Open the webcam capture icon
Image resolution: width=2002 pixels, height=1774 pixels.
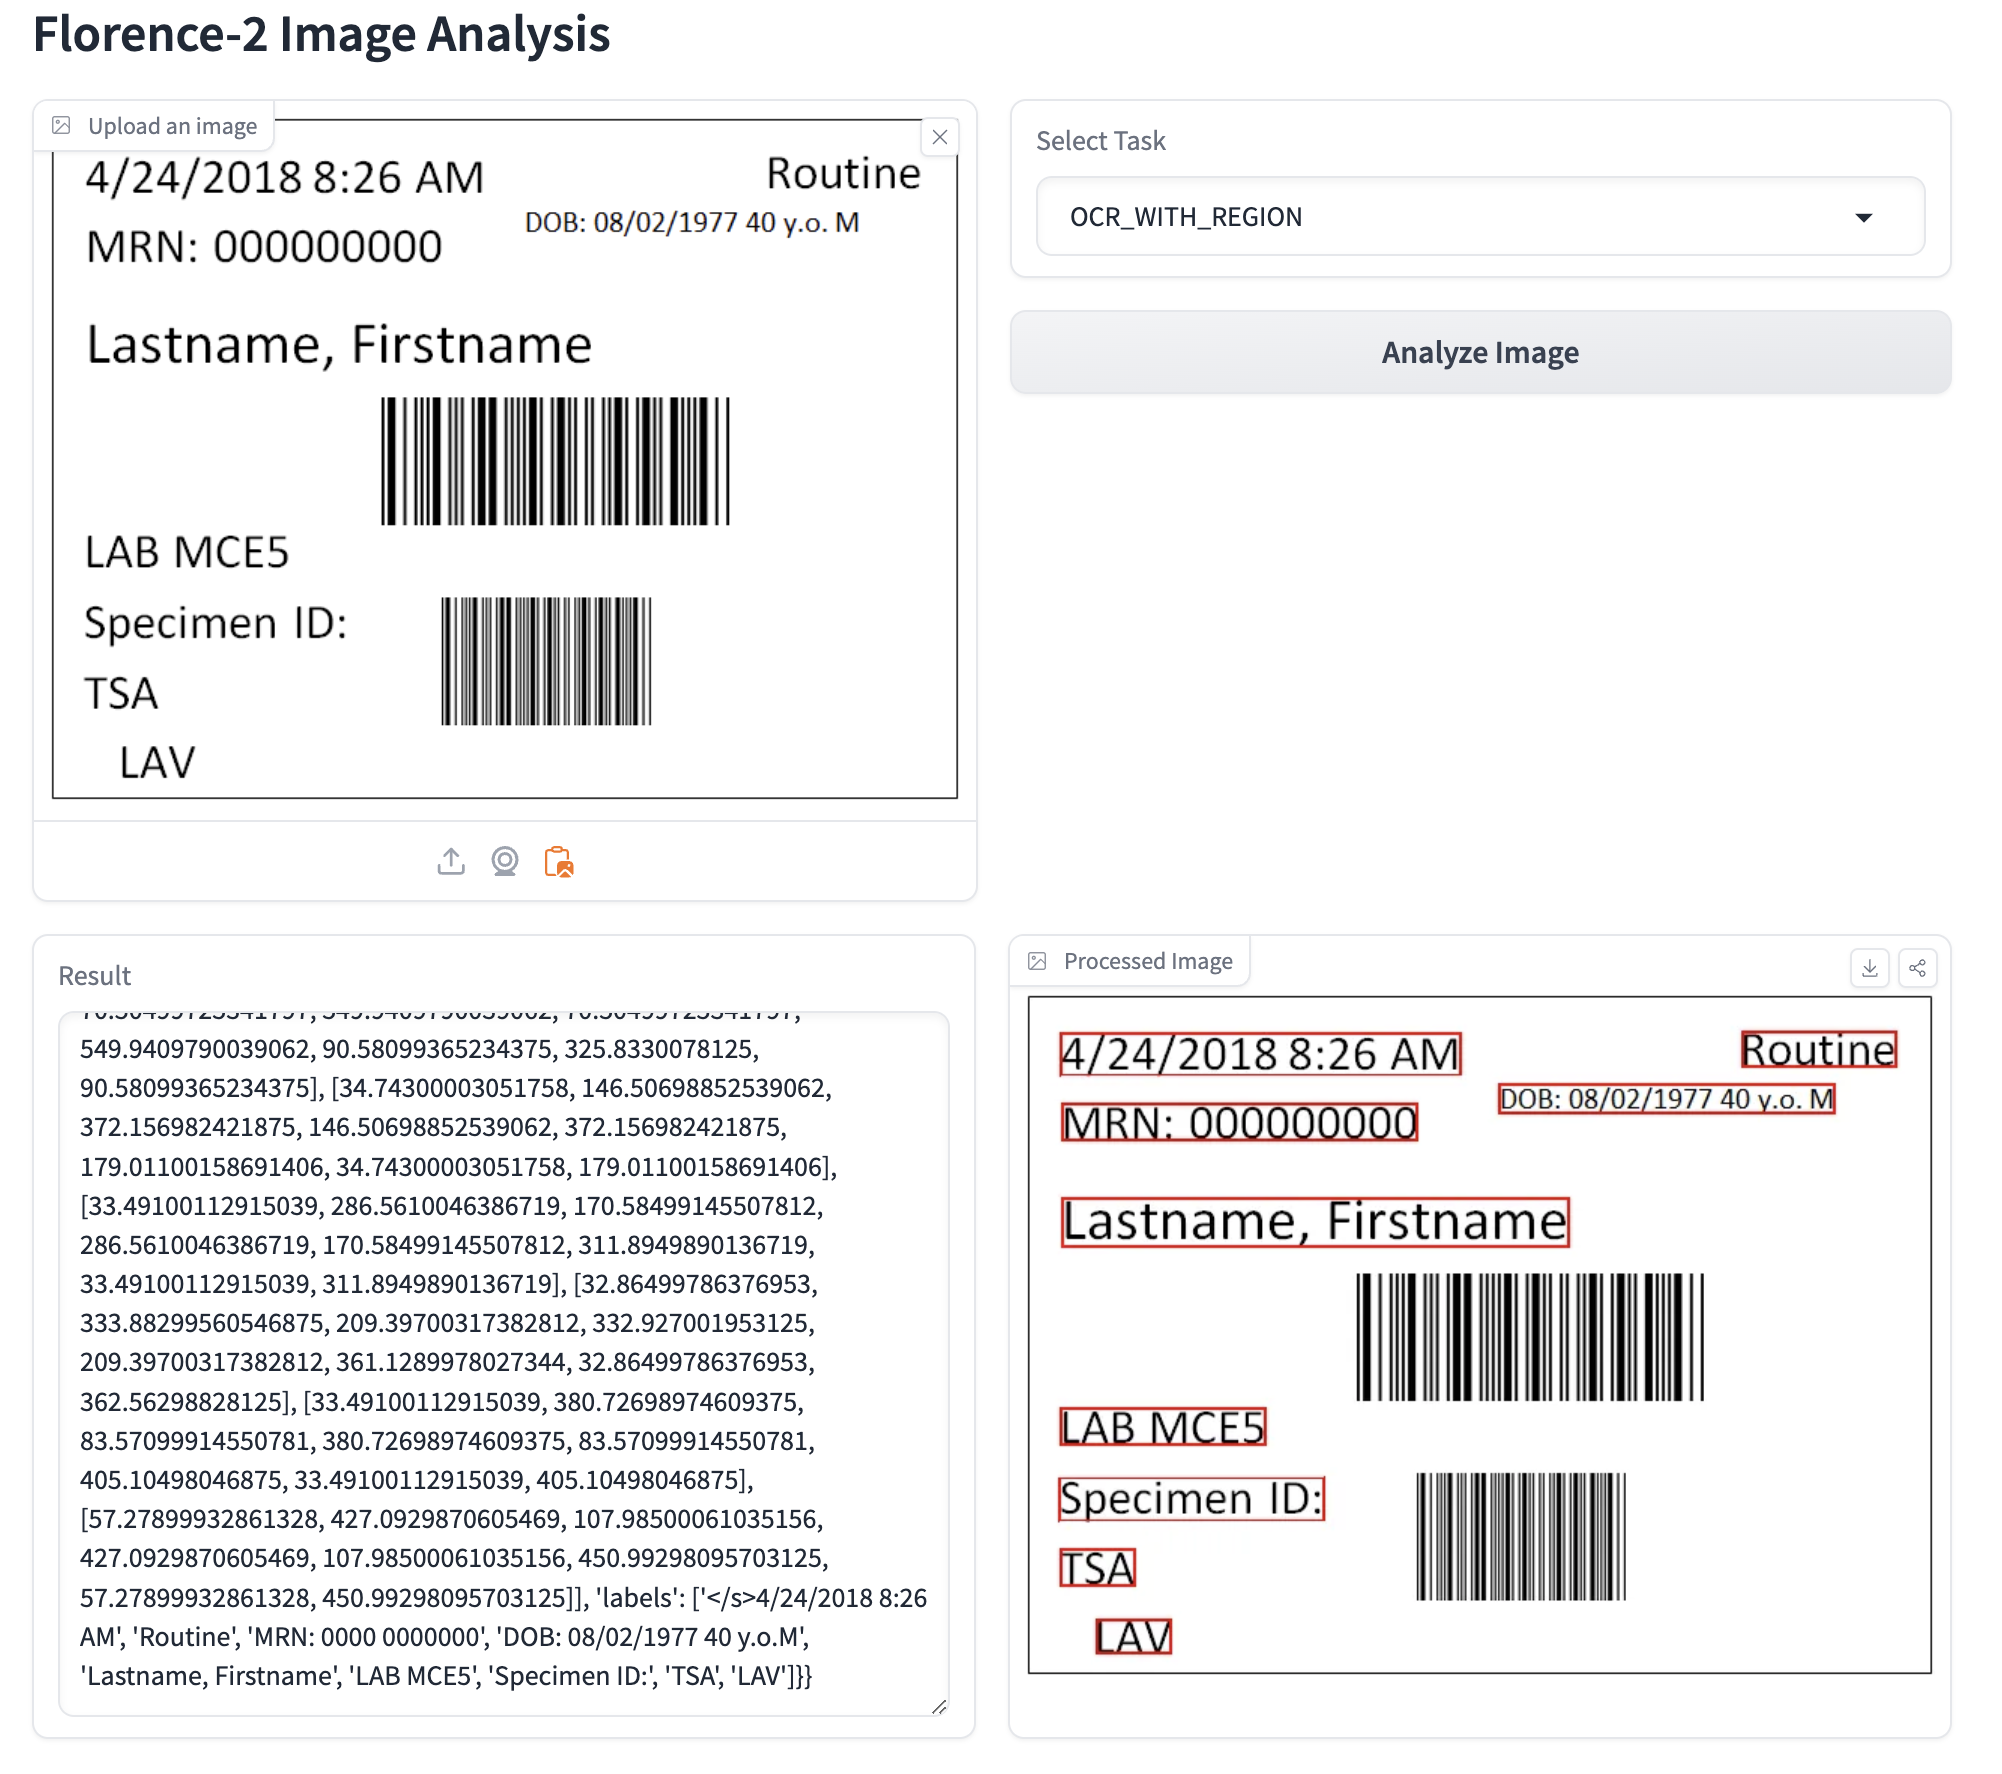(x=505, y=861)
